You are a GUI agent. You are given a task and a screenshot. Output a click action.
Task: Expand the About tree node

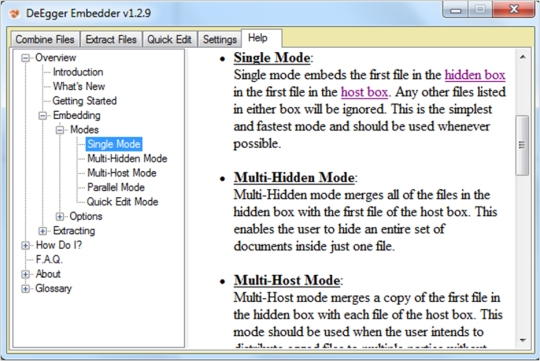pos(25,275)
